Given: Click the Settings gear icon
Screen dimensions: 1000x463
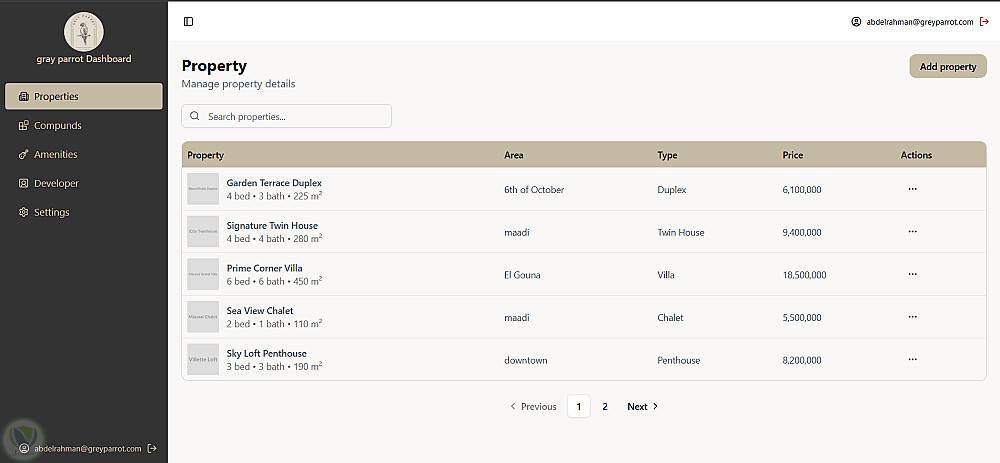Looking at the screenshot, I should coord(24,213).
